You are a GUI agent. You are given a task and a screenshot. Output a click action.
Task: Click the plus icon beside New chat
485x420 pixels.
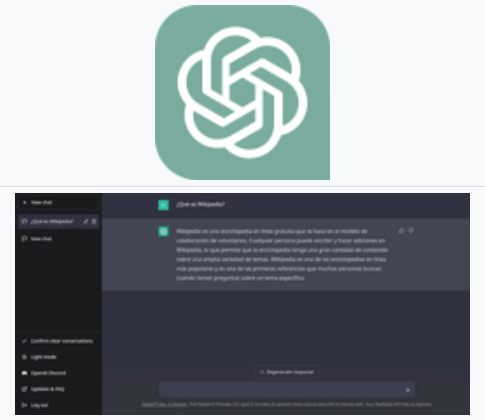24,202
